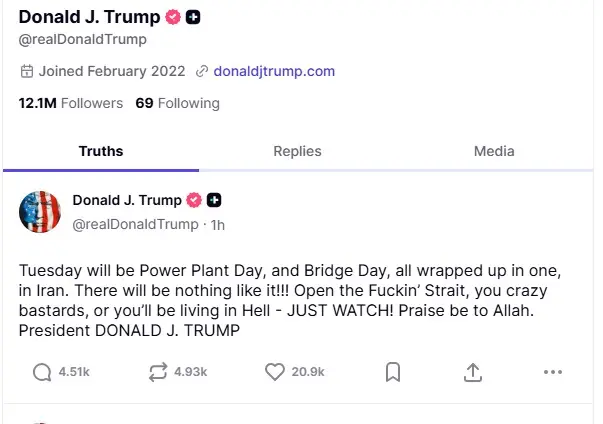Viewport: 603px width, 424px height.
Task: Click the verified badge beside the post author
Action: (x=194, y=200)
